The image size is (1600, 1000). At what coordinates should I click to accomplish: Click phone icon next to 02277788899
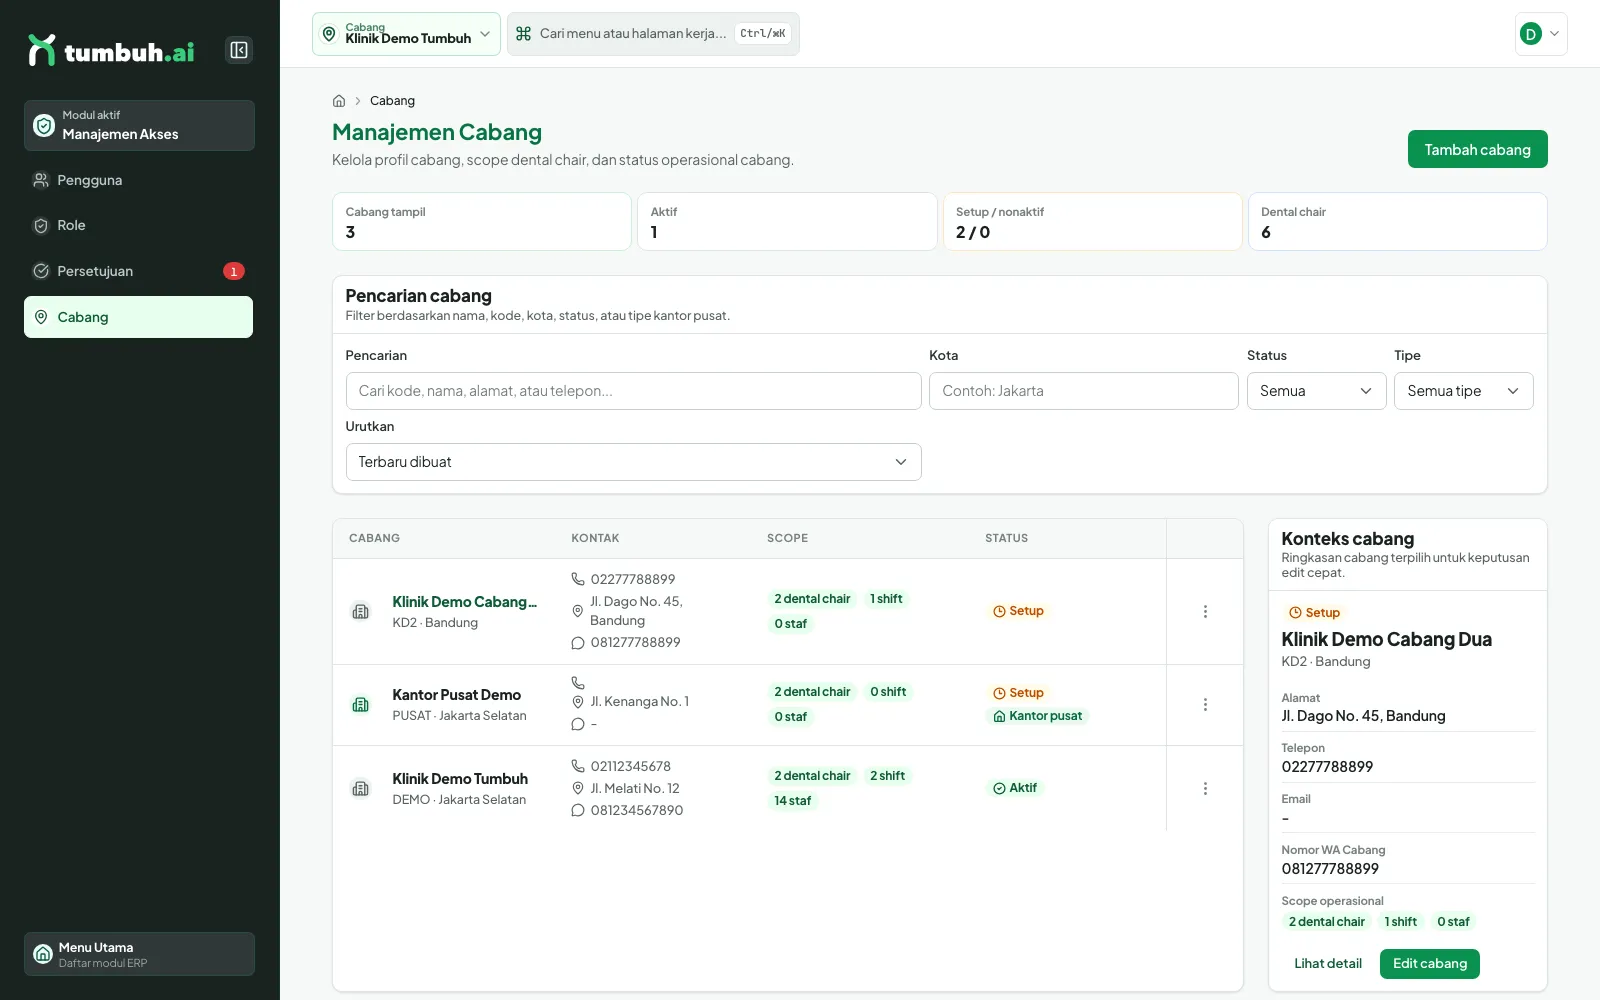578,579
